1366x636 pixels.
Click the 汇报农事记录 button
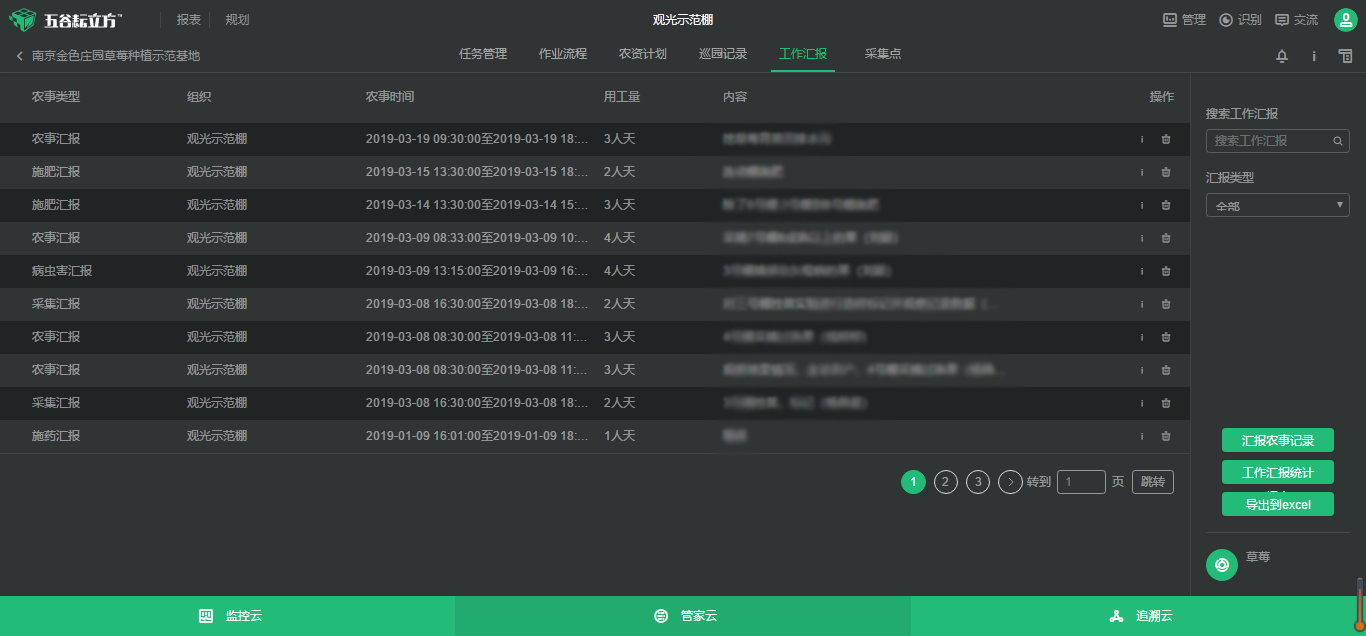(1277, 440)
